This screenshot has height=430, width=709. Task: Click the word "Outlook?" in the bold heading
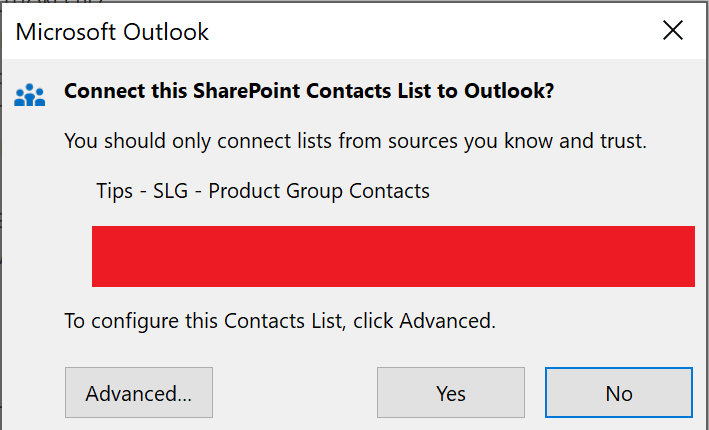click(x=509, y=92)
